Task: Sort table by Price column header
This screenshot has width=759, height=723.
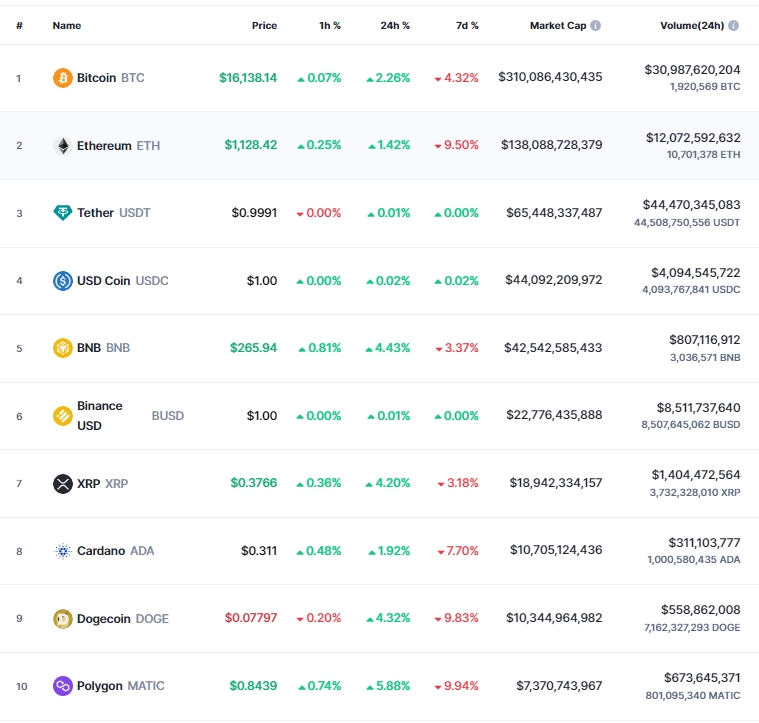Action: click(264, 26)
